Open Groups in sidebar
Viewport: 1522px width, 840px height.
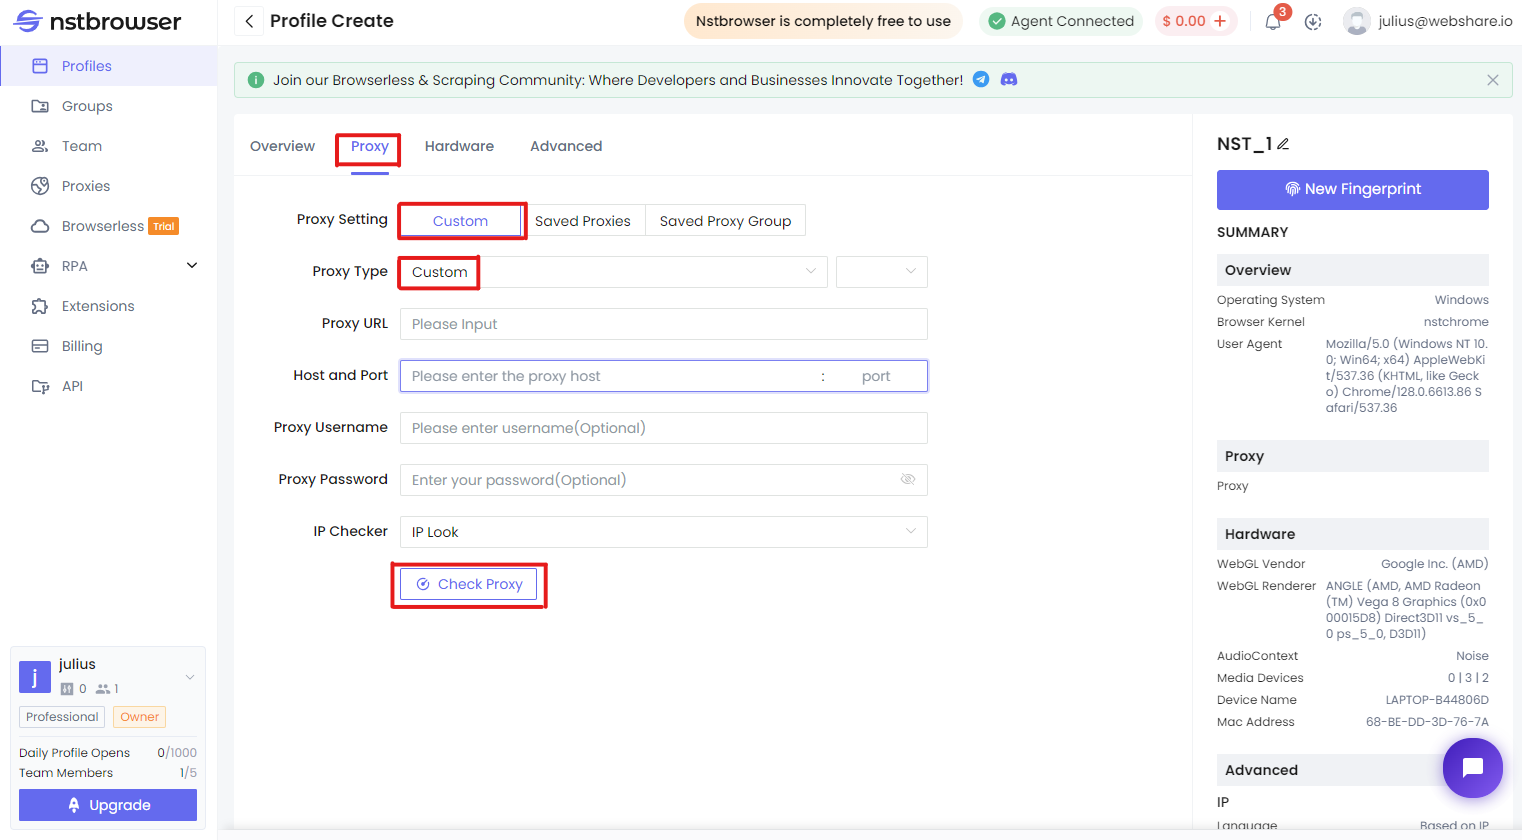[87, 106]
